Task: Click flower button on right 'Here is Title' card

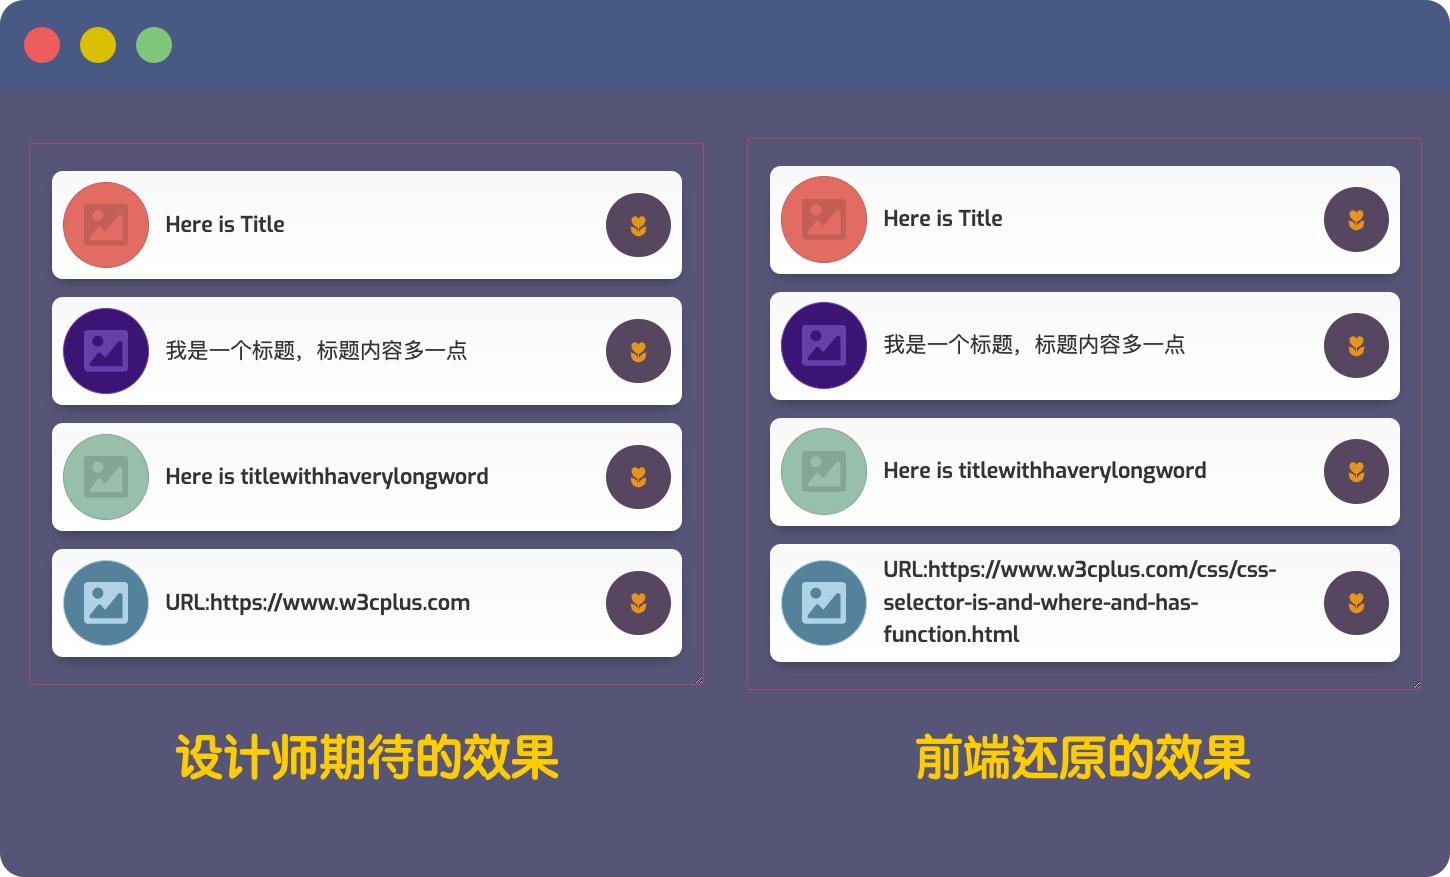Action: pyautogui.click(x=1356, y=219)
